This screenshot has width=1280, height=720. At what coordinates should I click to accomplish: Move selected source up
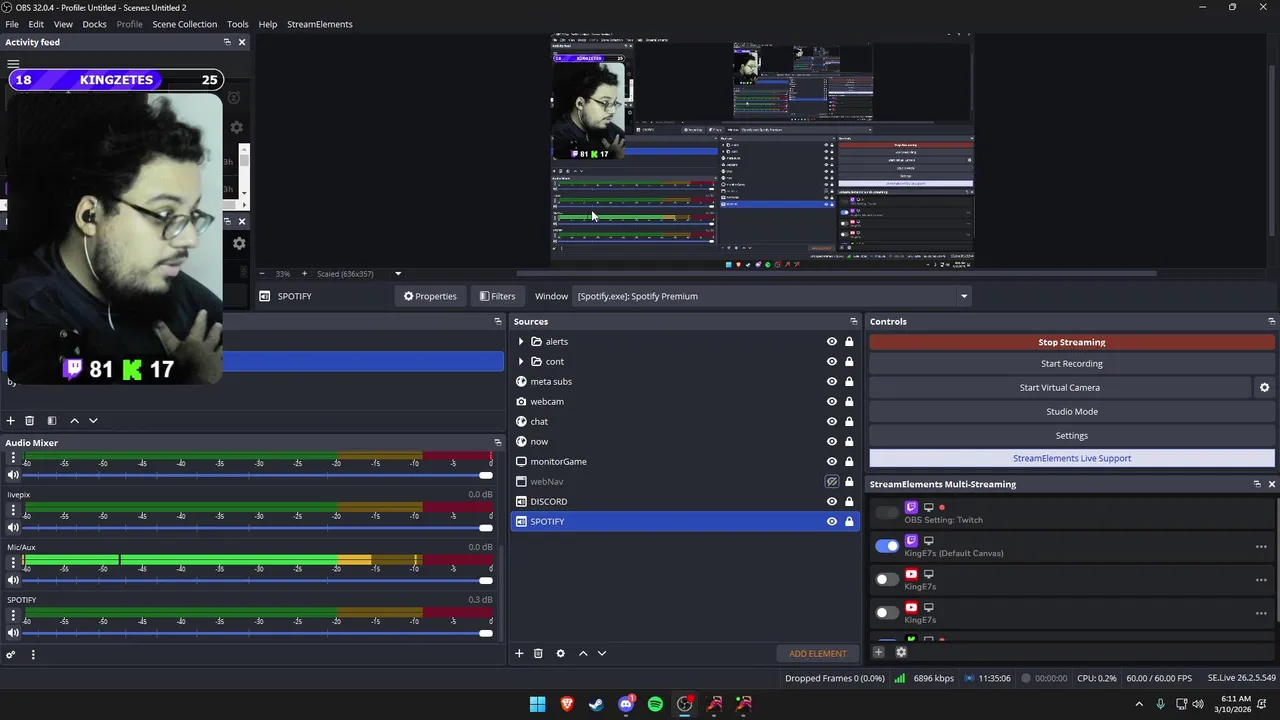pyautogui.click(x=583, y=653)
